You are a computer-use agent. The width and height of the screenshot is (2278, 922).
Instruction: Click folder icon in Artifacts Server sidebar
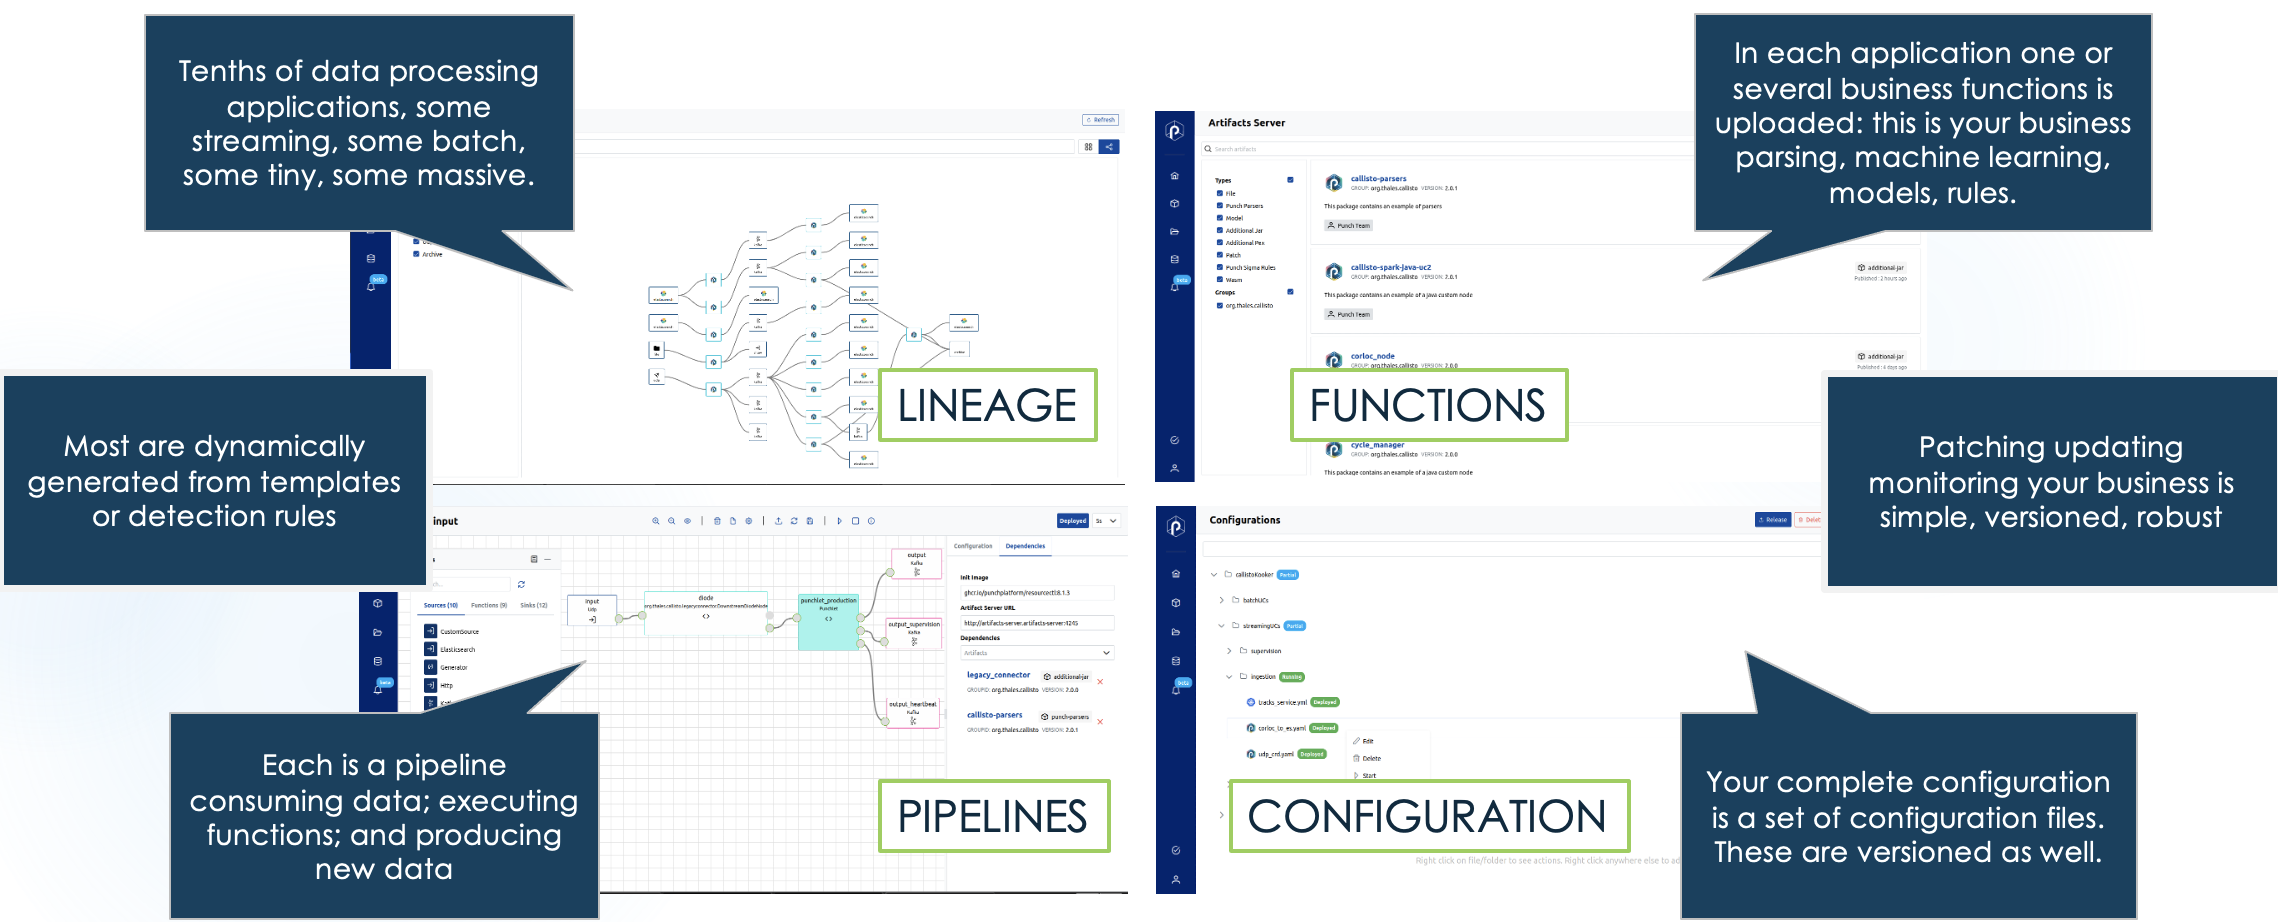coord(1175,231)
